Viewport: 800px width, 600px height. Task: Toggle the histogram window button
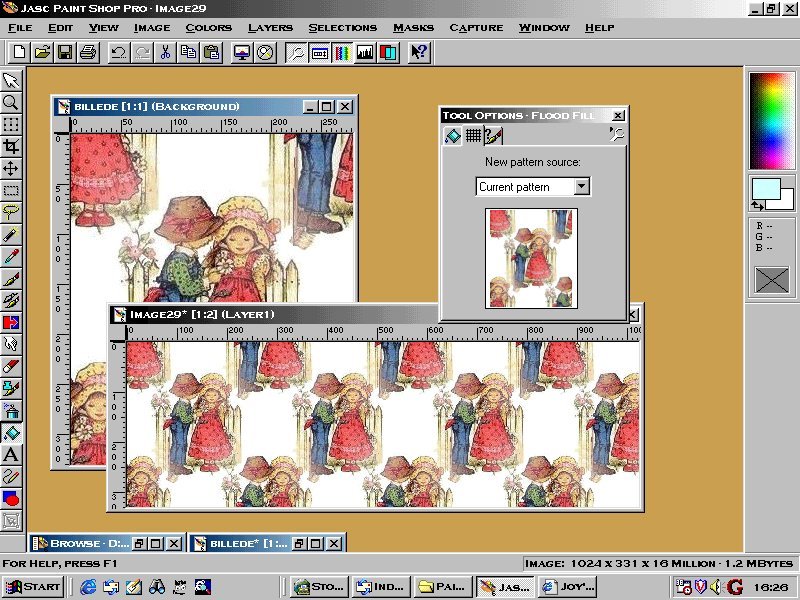tap(365, 52)
